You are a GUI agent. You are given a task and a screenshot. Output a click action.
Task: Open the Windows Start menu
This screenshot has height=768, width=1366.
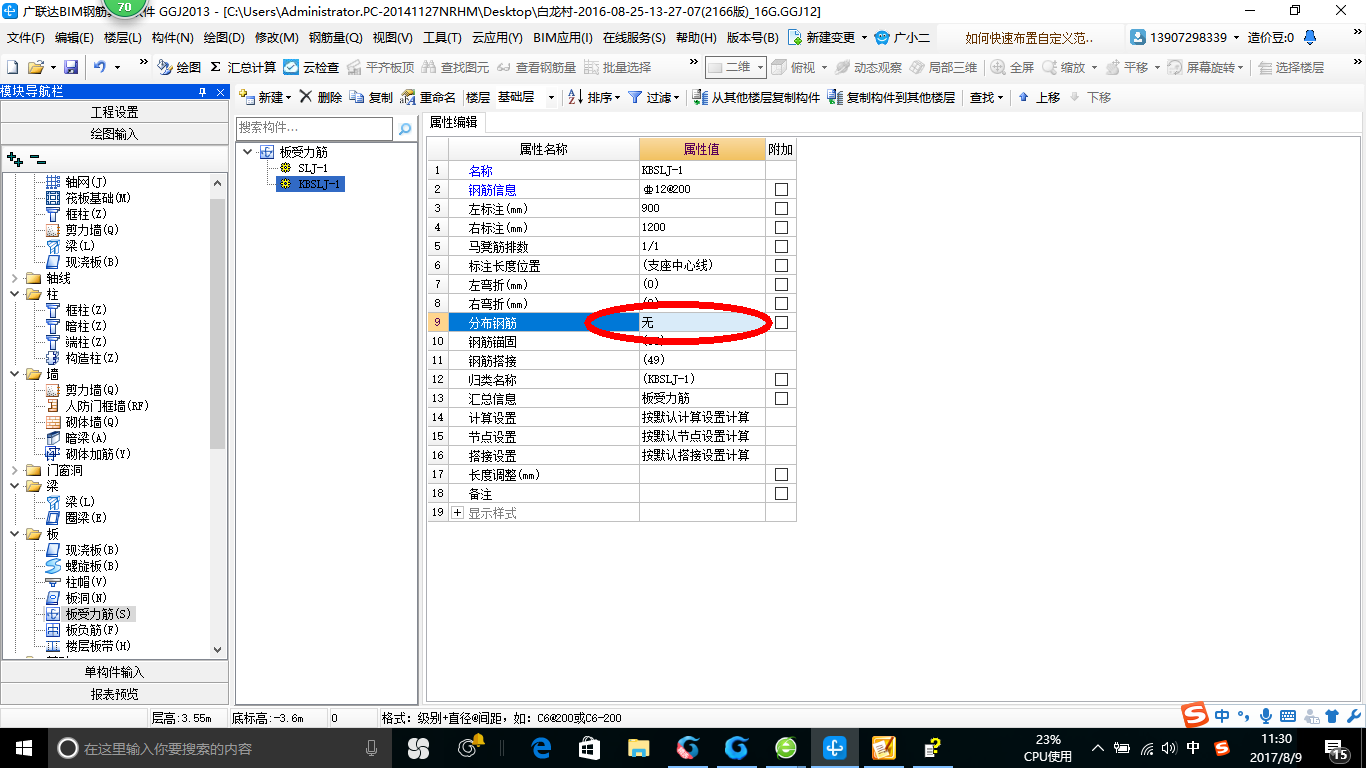pyautogui.click(x=23, y=748)
